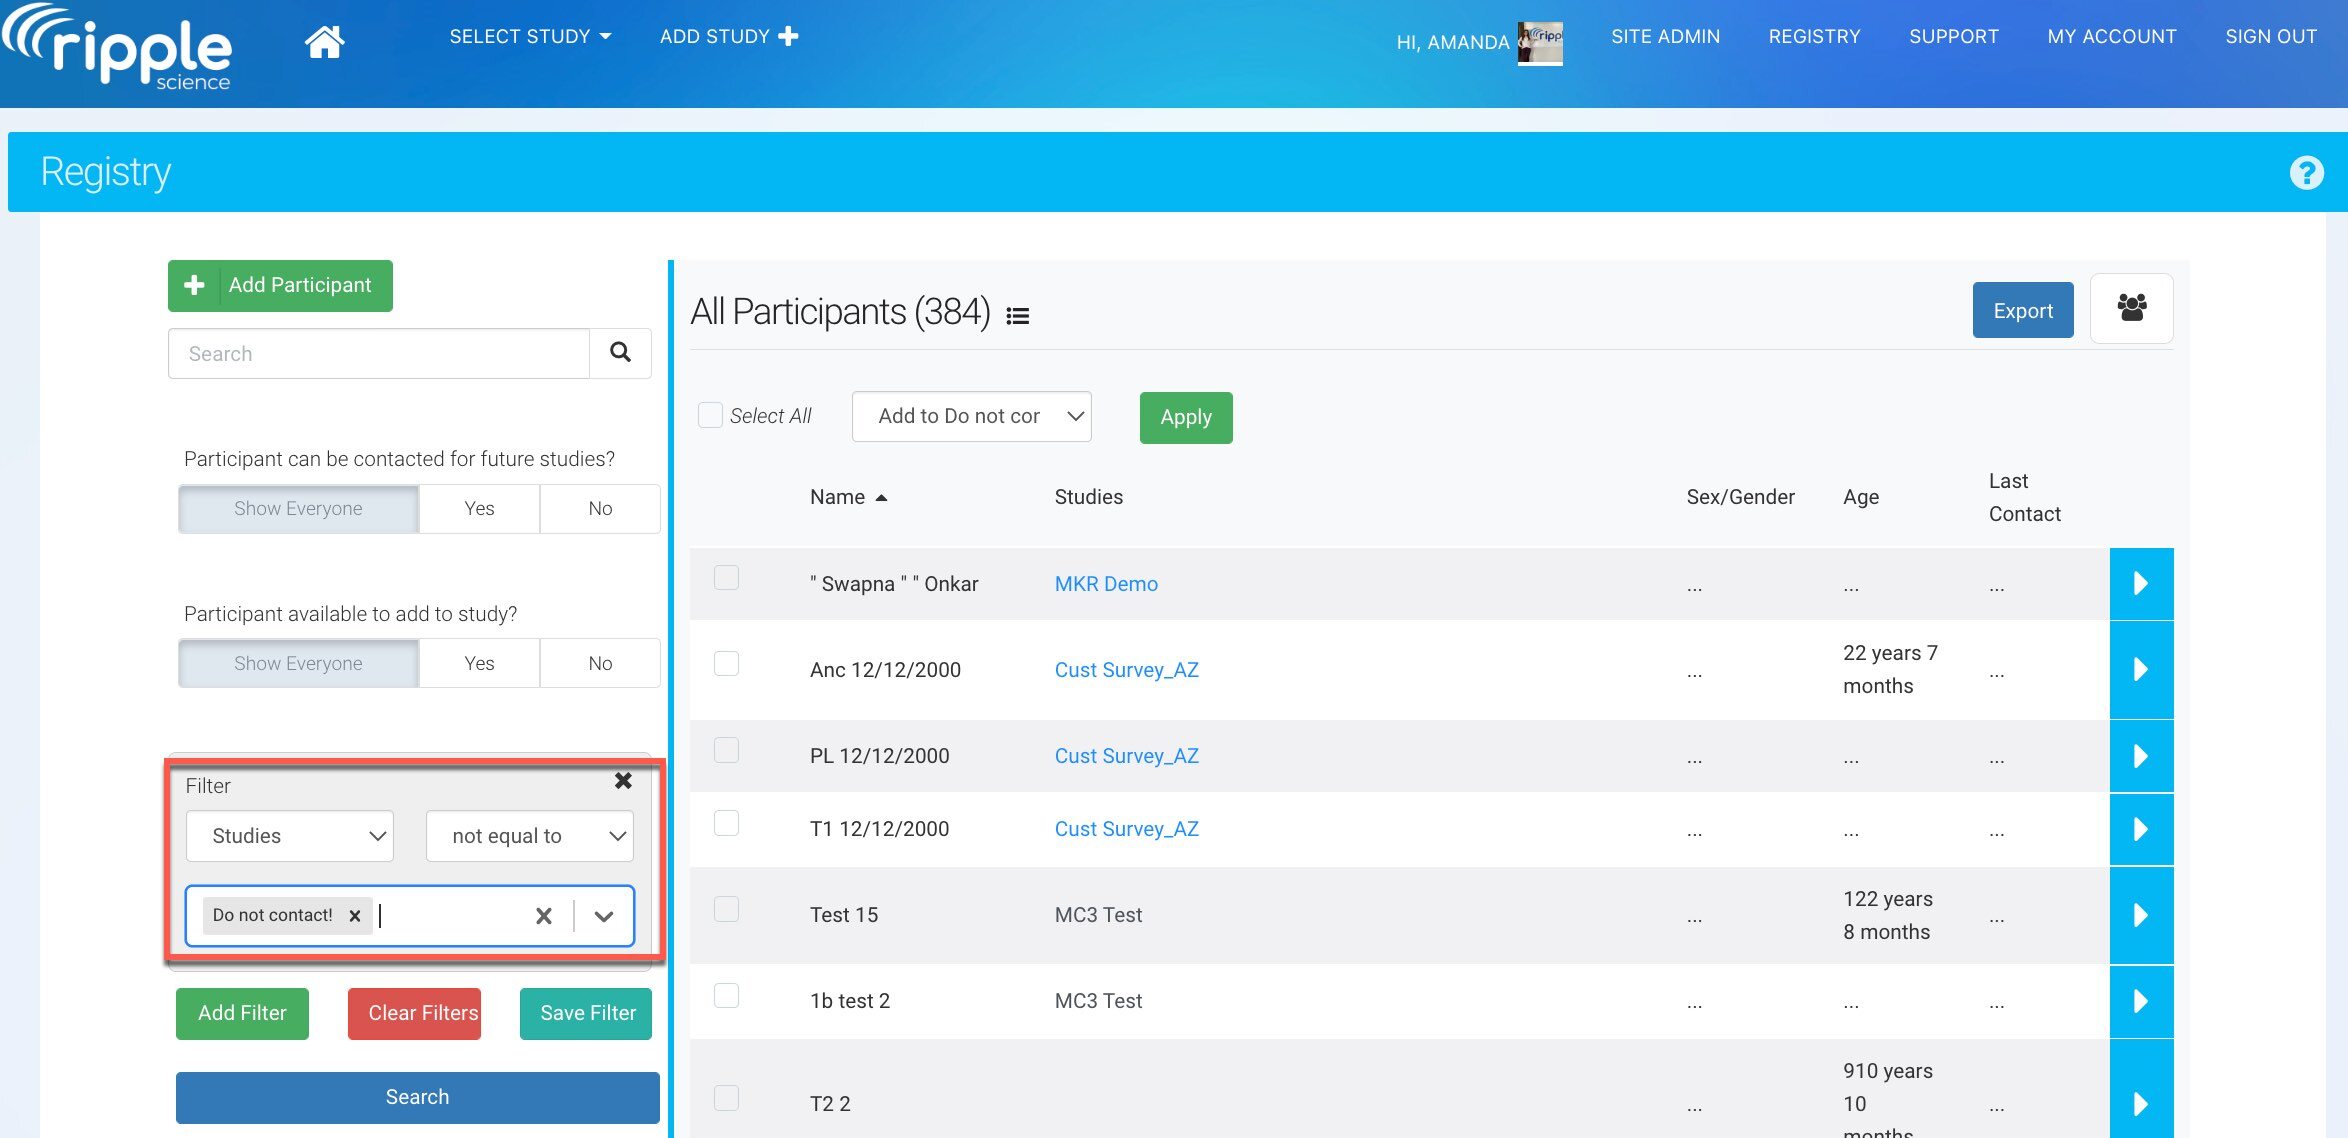This screenshot has height=1138, width=2348.
Task: Open the 'not equal to' operator dropdown
Action: pyautogui.click(x=530, y=836)
